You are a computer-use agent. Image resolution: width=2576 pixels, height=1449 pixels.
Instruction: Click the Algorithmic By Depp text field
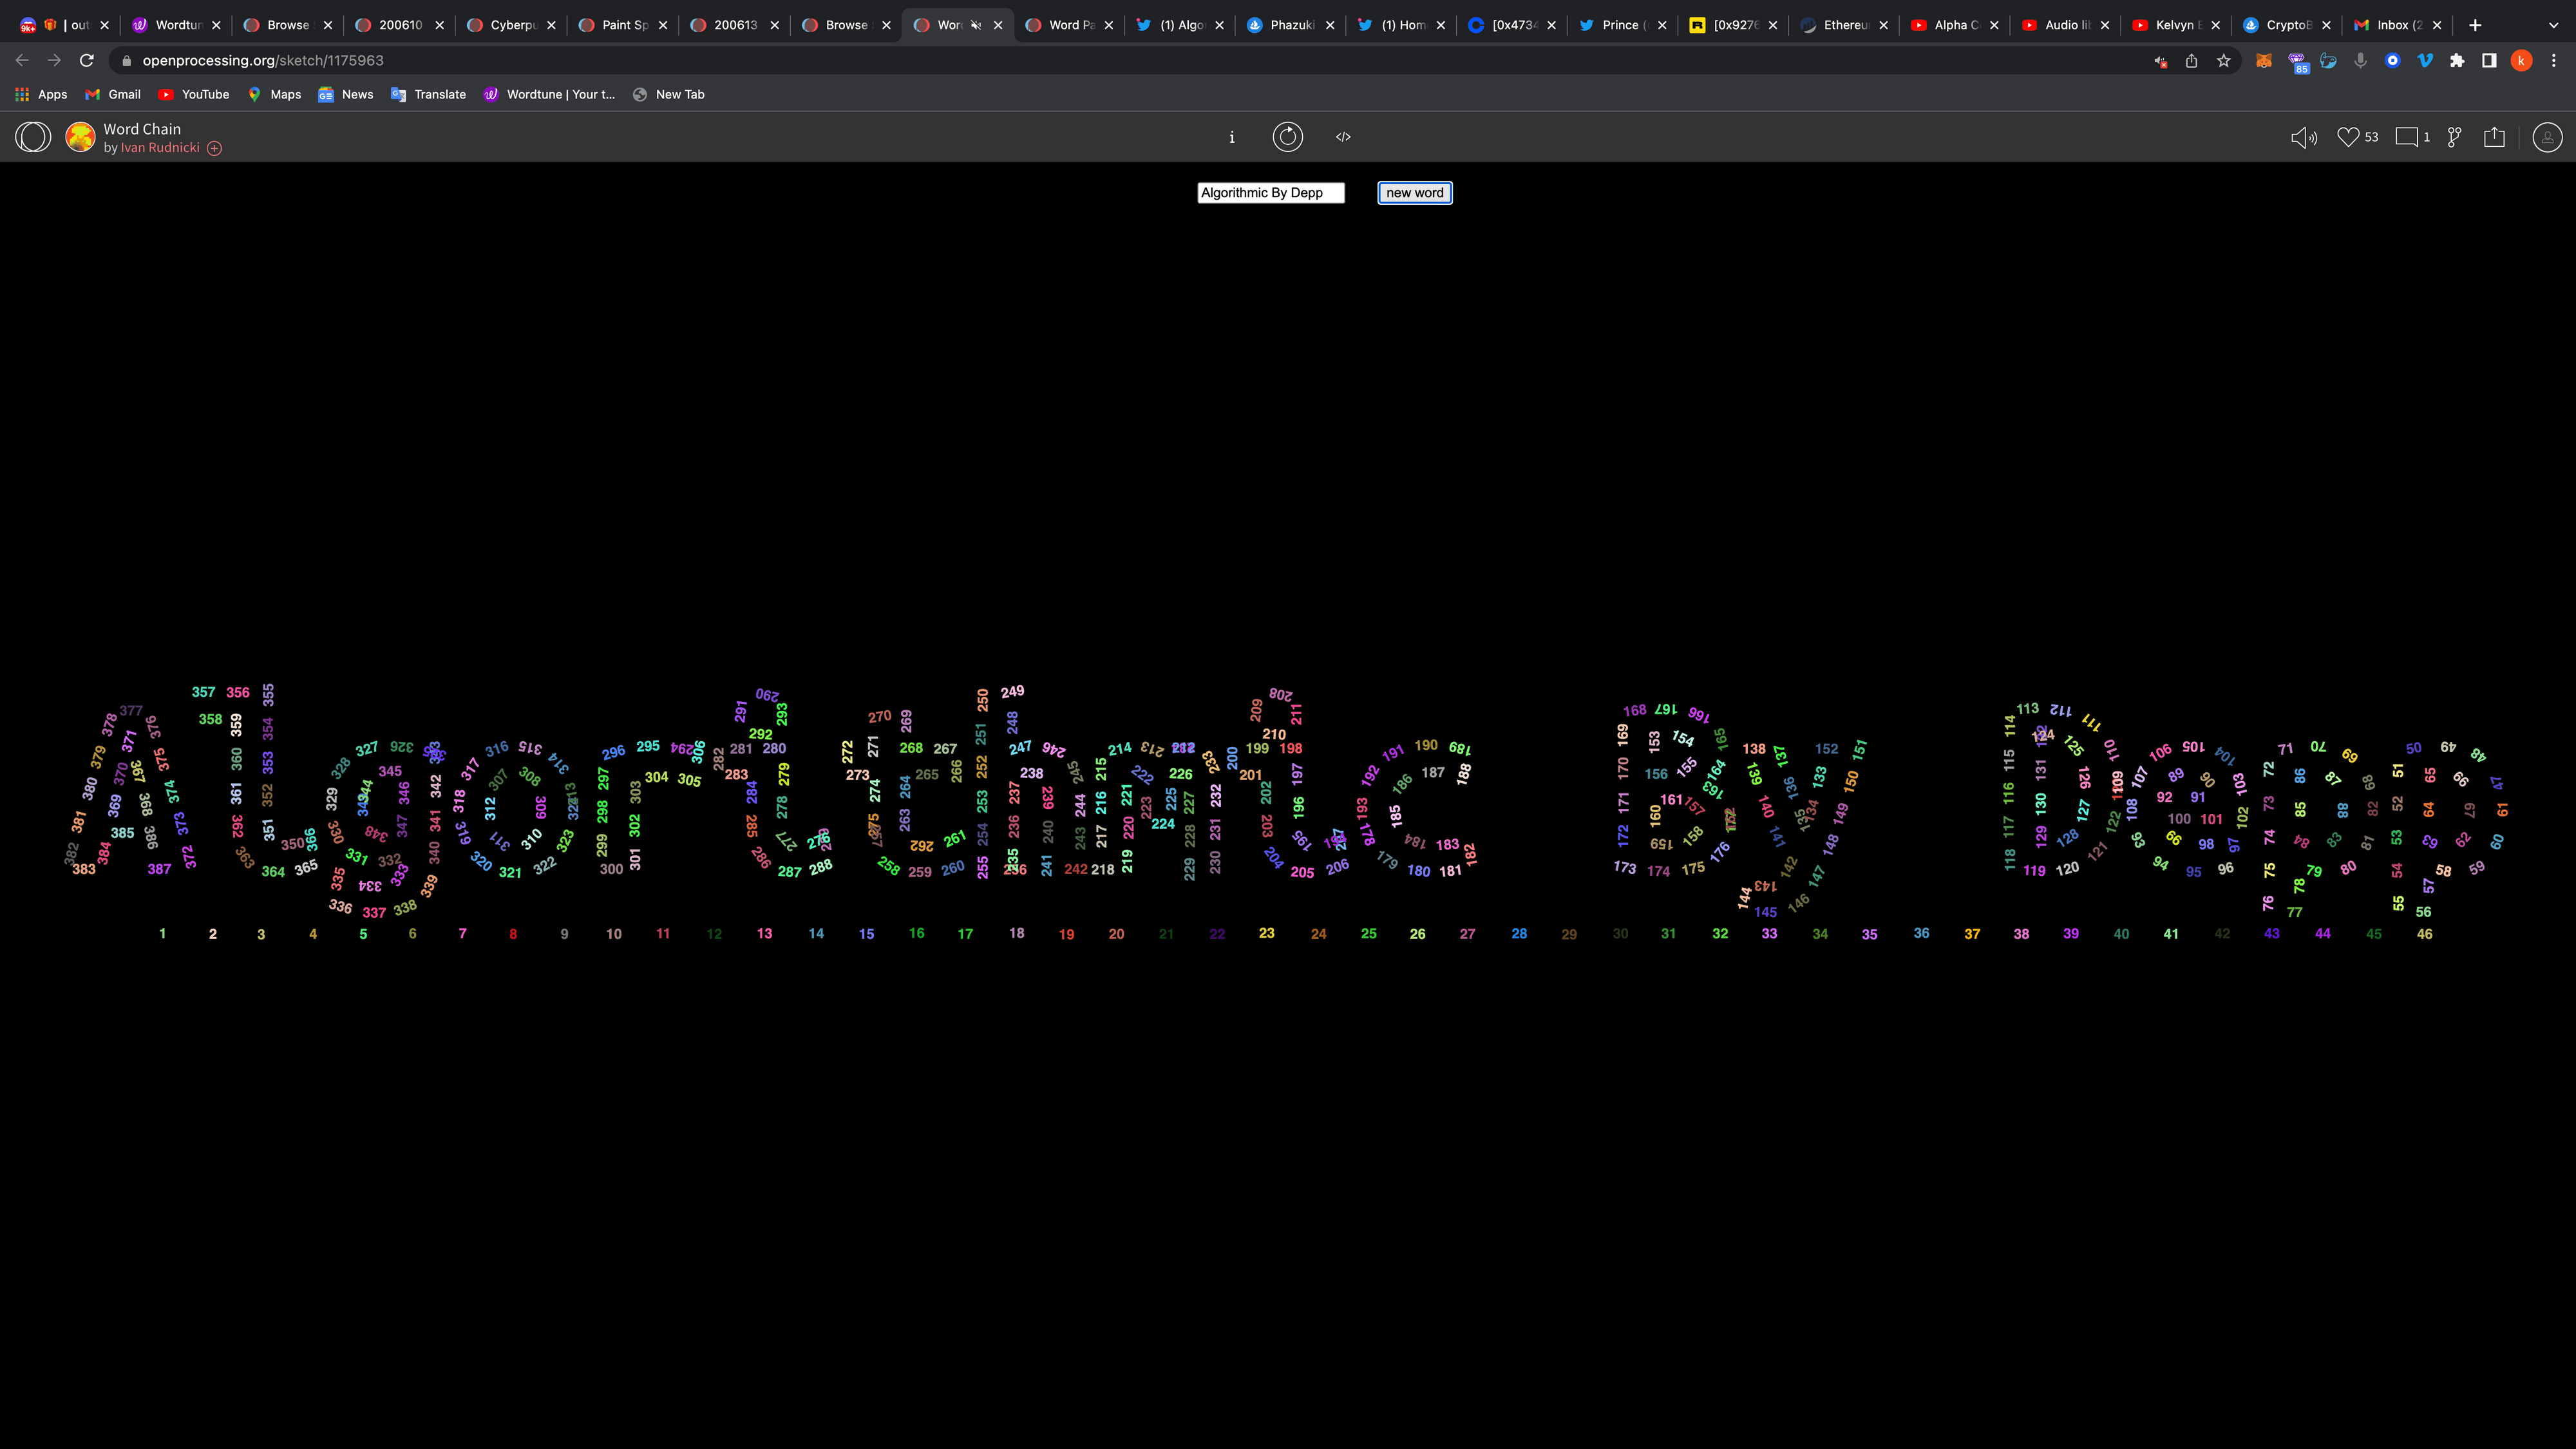coord(1270,193)
